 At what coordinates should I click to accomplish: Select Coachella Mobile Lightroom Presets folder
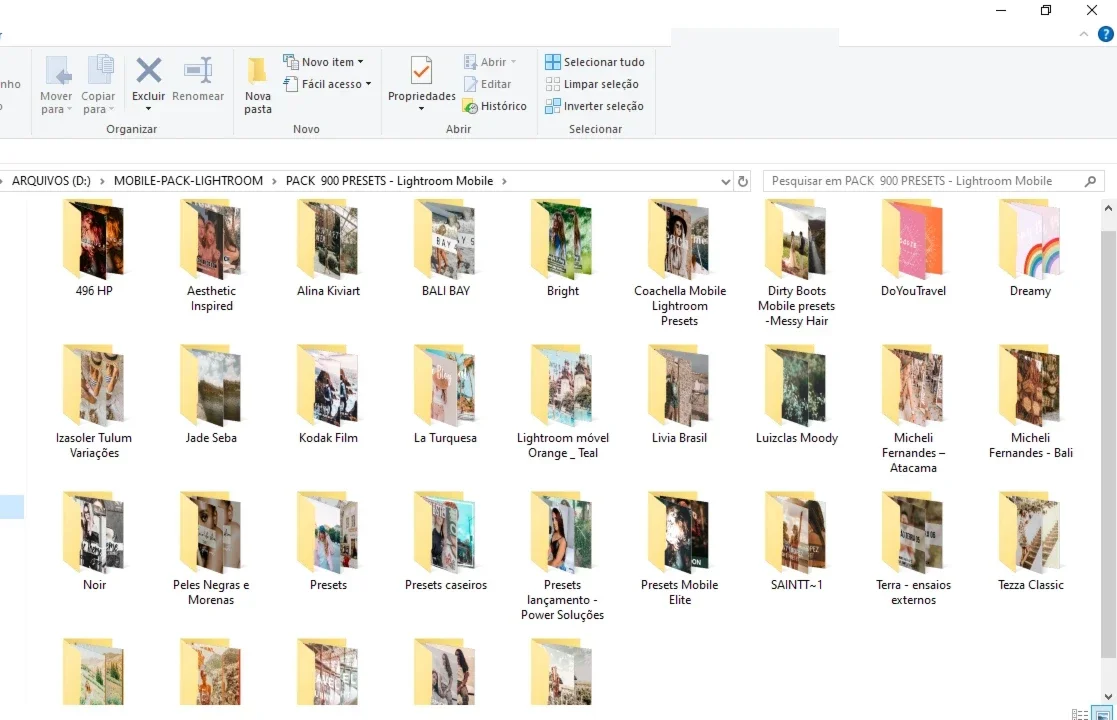680,263
